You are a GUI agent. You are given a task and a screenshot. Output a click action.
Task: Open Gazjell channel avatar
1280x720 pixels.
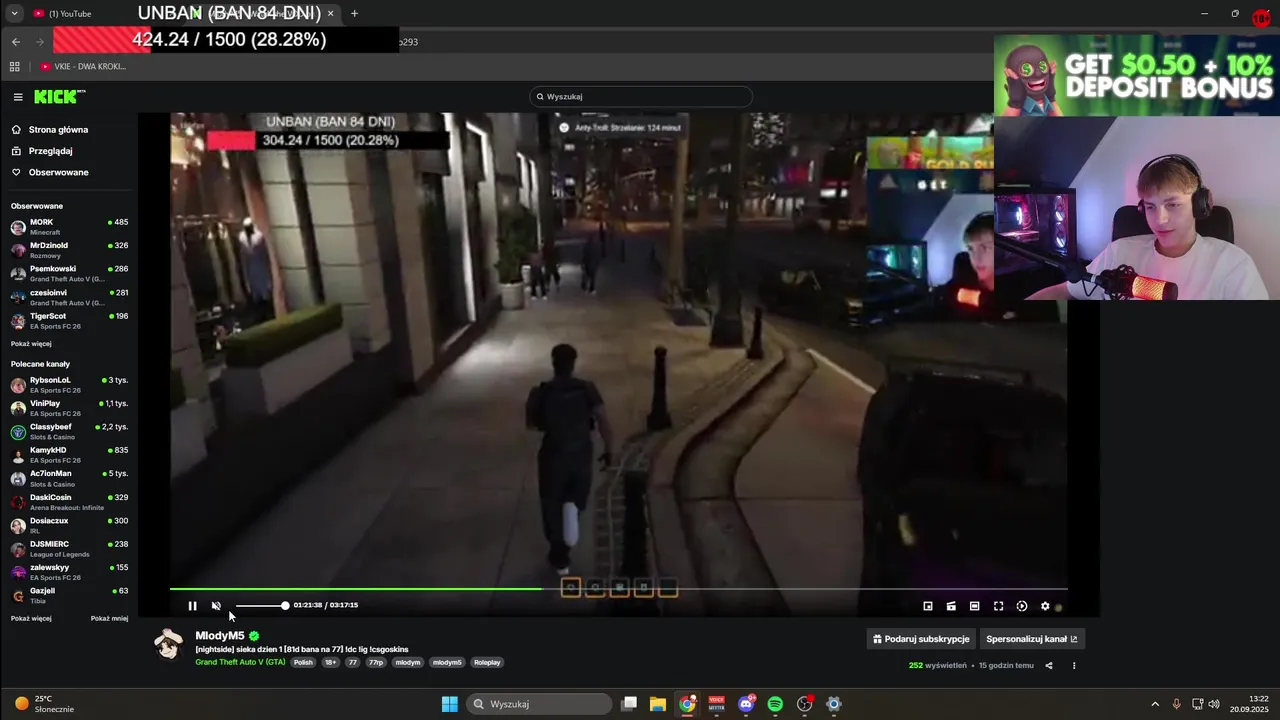pyautogui.click(x=18, y=595)
